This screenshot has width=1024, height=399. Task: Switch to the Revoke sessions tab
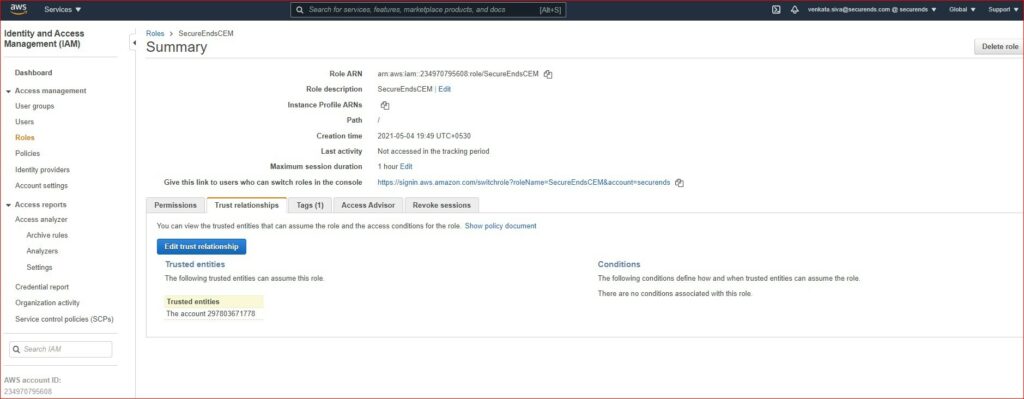coord(441,205)
